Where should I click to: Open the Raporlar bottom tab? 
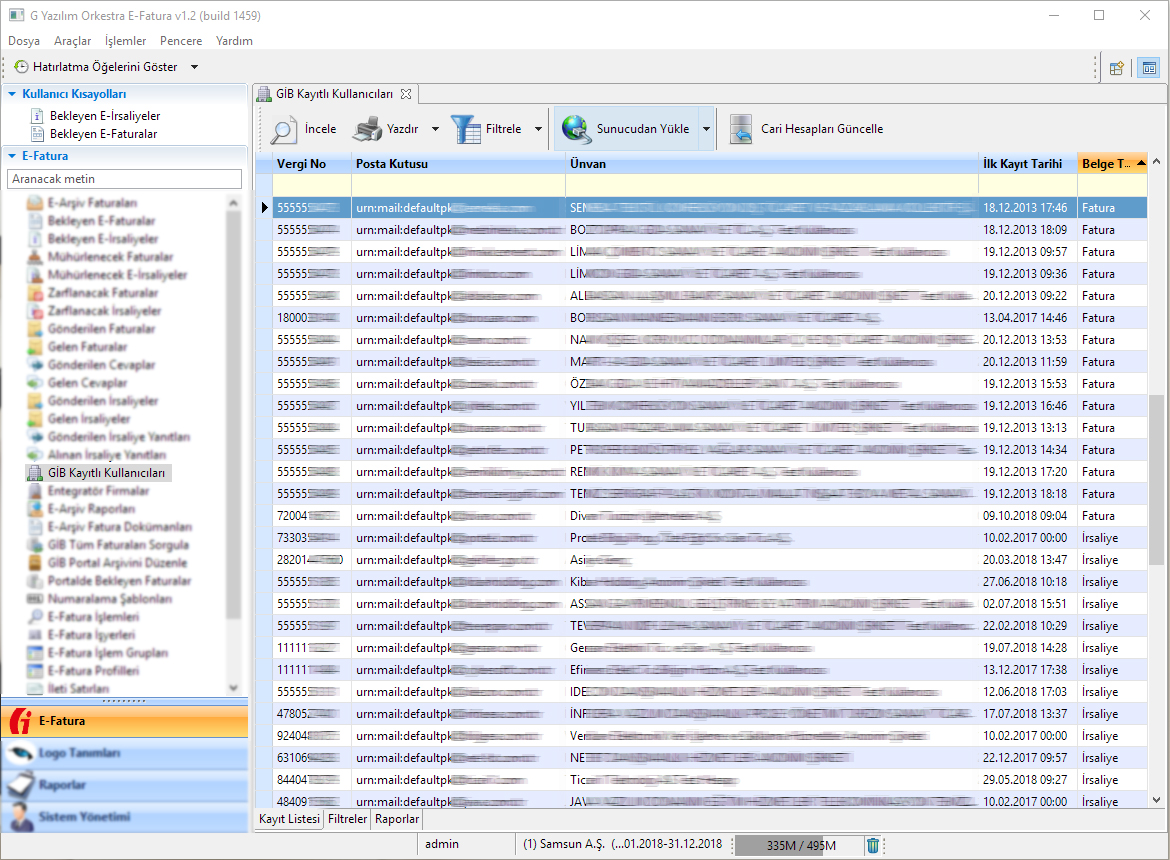tap(397, 819)
